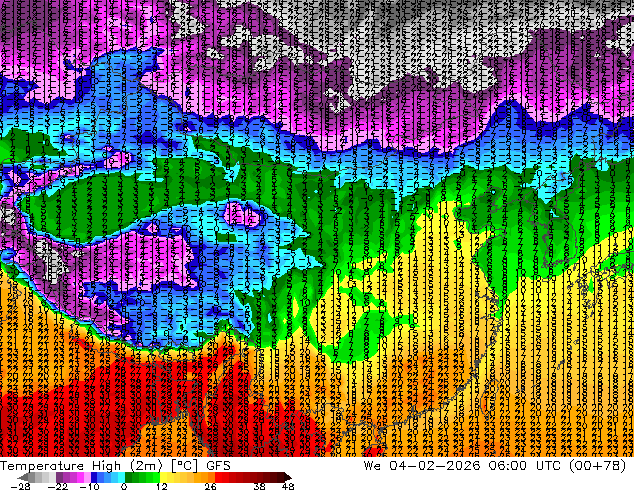
Task: Click the '38' legend value
Action: click(x=260, y=486)
